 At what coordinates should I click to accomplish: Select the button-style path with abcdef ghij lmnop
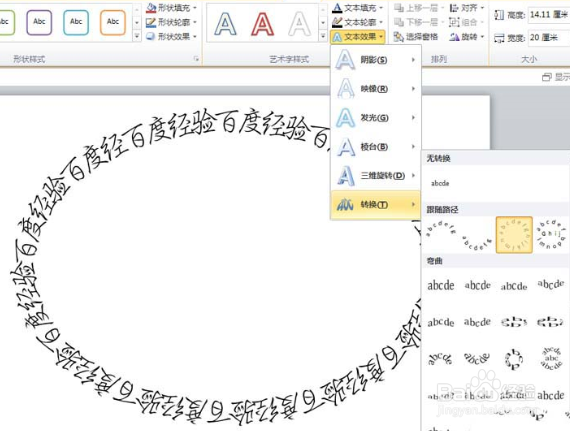[551, 234]
